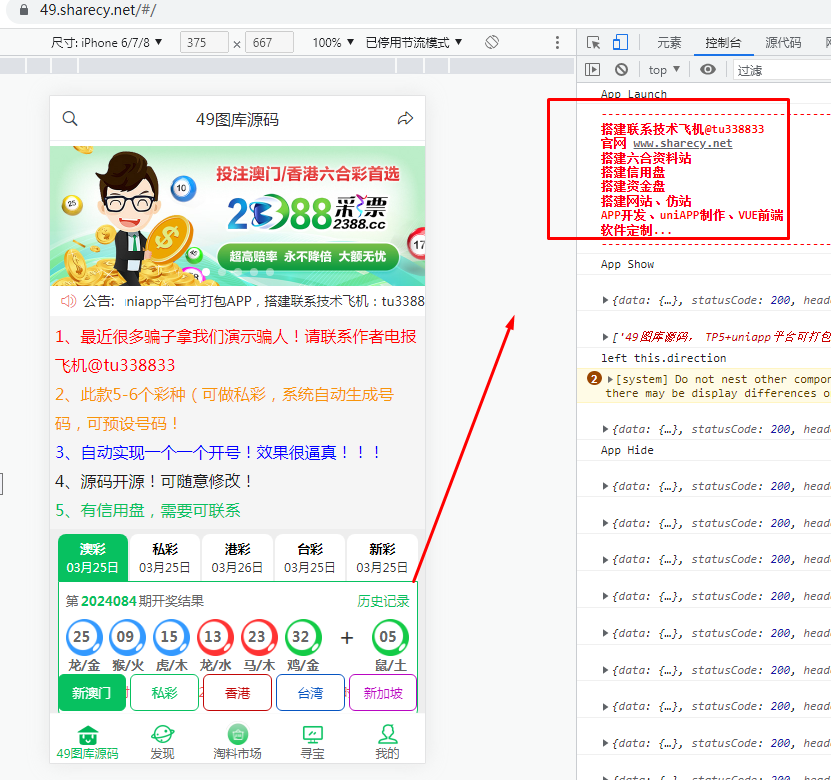
Task: Select the 台彩 03月25日 tab
Action: pos(310,557)
